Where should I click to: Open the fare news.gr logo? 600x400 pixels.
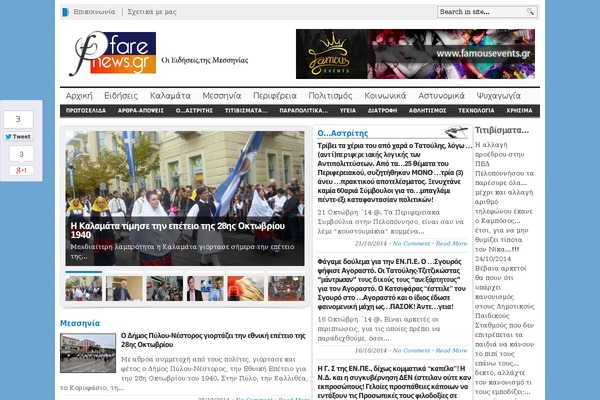tap(112, 53)
